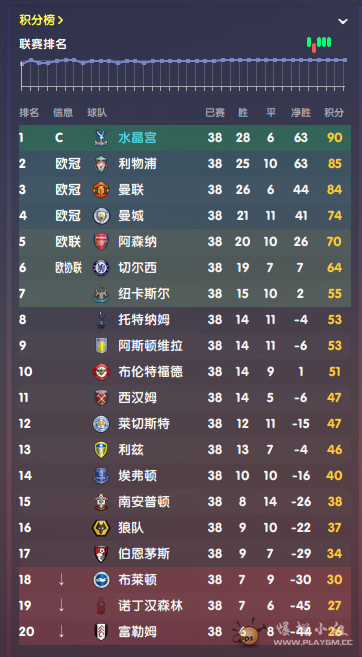Open the Arsenal crest icon
362x657 pixels.
pyautogui.click(x=101, y=242)
